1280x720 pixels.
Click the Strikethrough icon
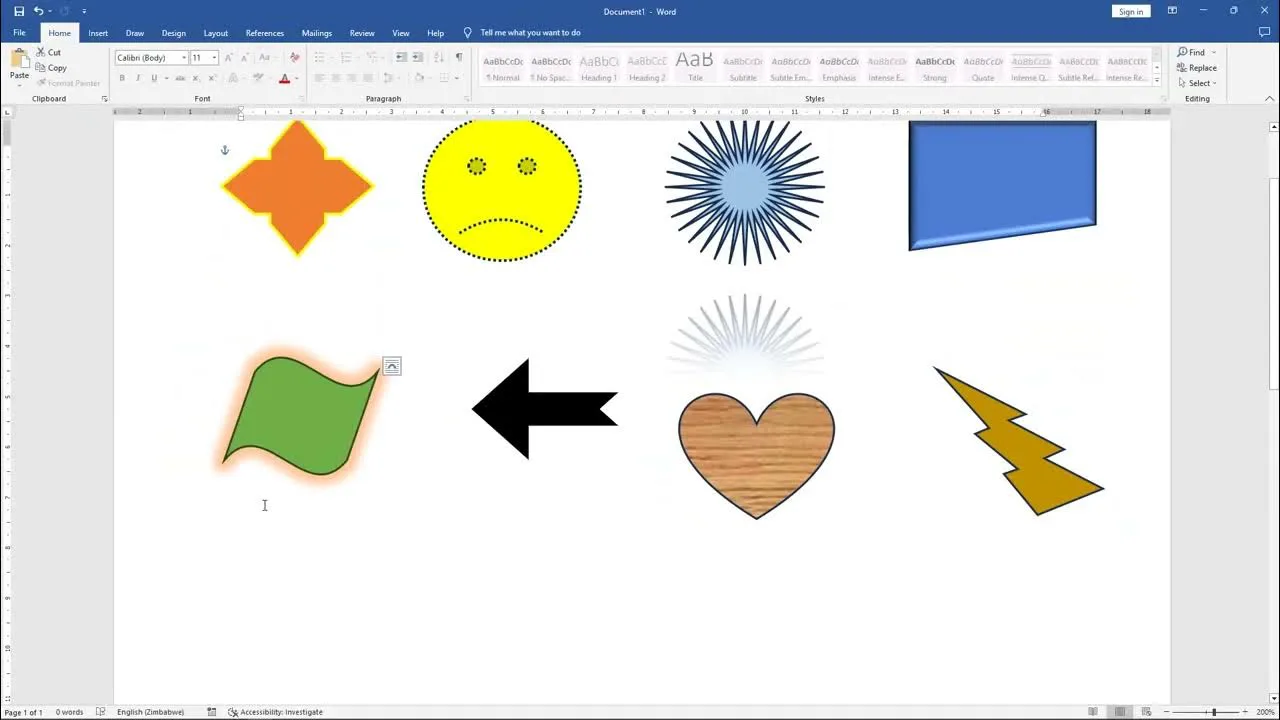(x=180, y=78)
